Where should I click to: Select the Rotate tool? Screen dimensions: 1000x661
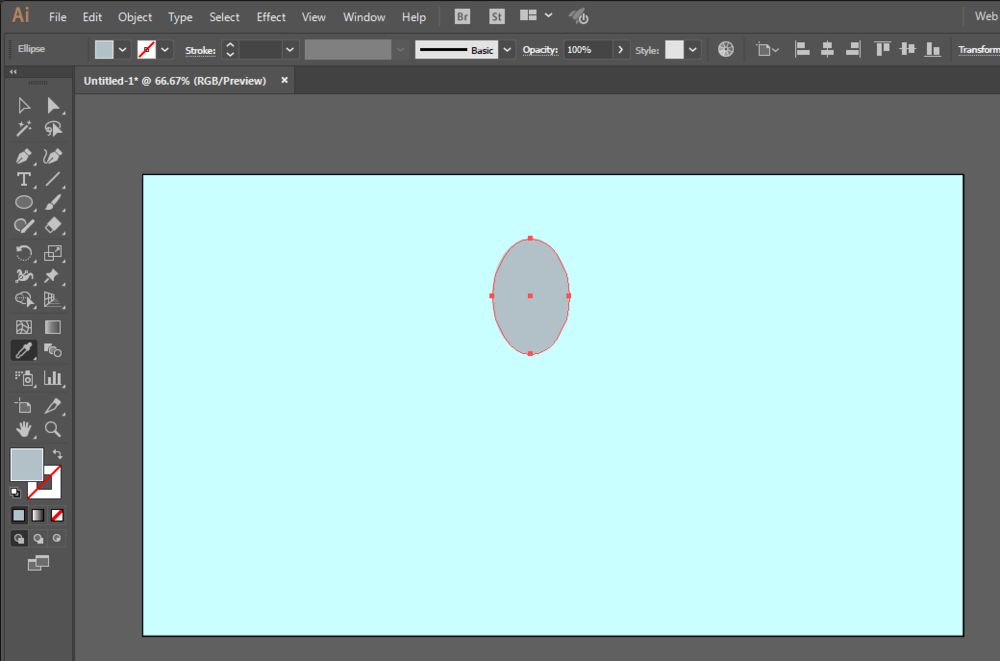click(x=24, y=253)
